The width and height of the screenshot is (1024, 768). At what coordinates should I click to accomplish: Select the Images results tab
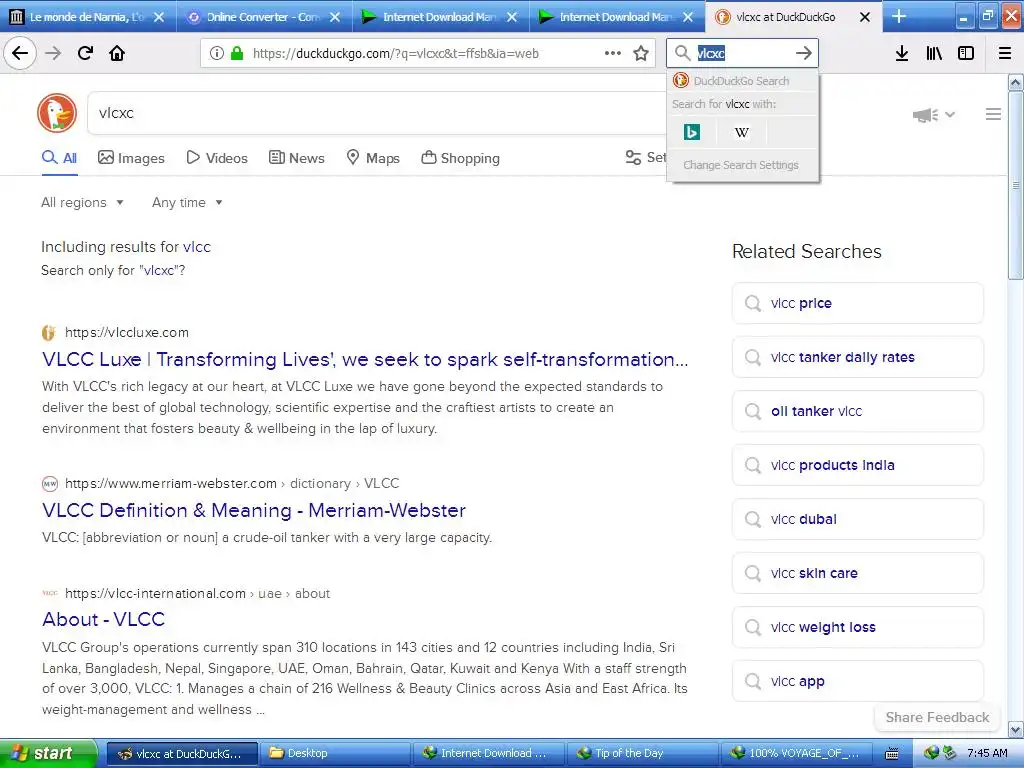131,158
